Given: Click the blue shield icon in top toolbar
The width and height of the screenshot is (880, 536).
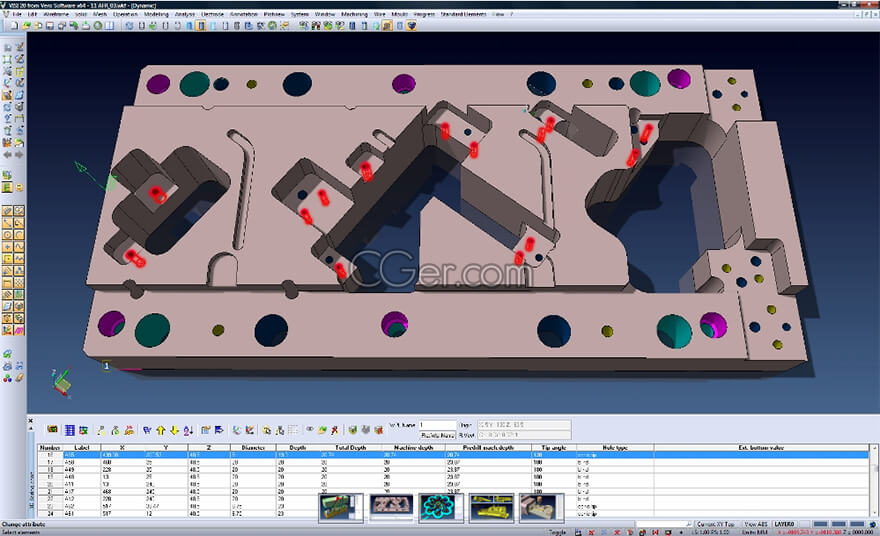Looking at the screenshot, I should point(411,25).
